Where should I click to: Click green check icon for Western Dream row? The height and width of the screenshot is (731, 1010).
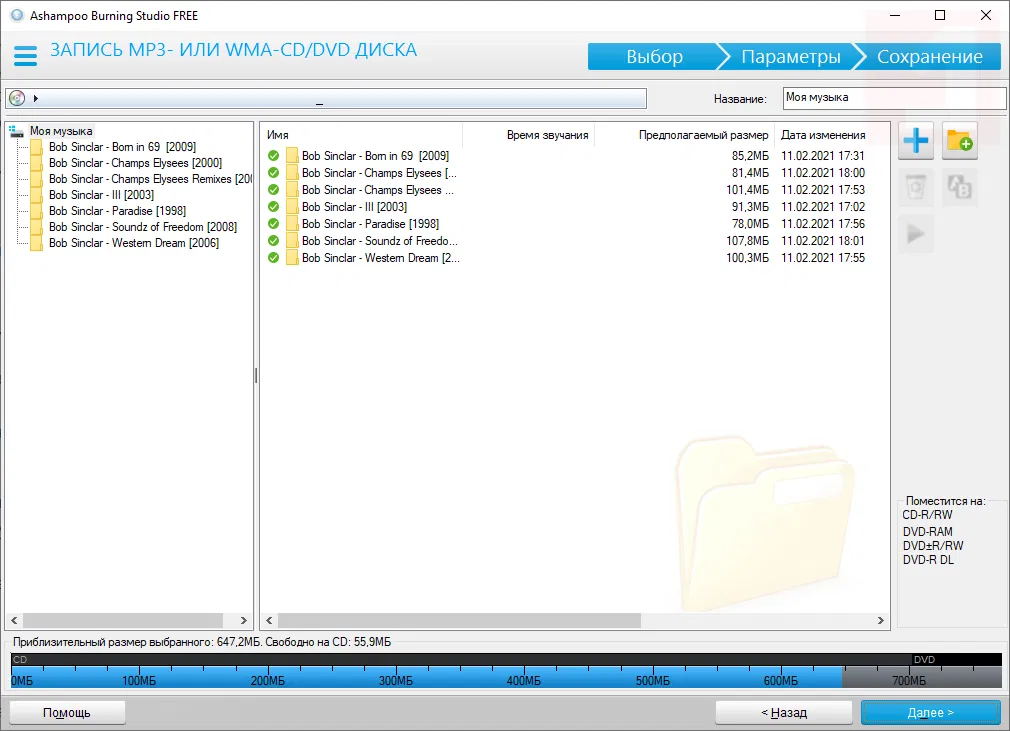(x=273, y=258)
